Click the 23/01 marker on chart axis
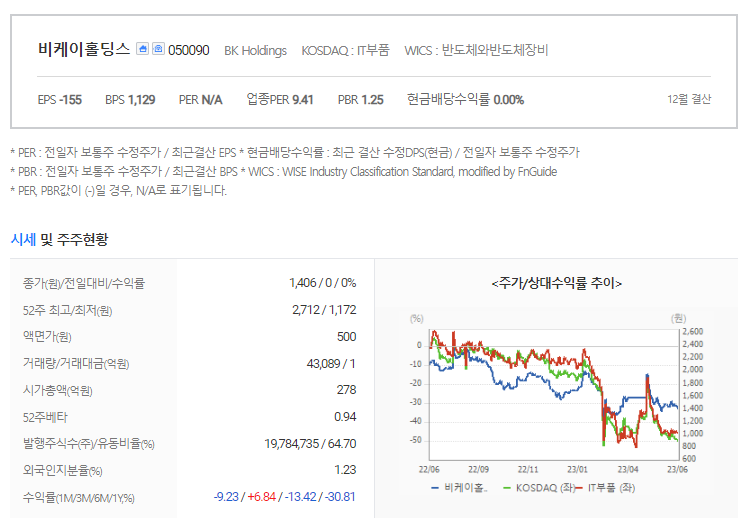This screenshot has width=744, height=518. tap(577, 470)
